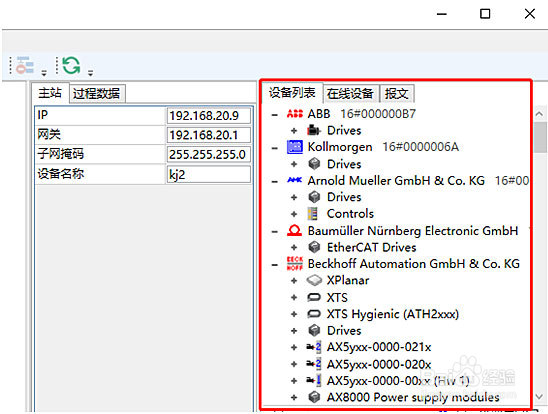
Task: Click the green refresh toolbar icon
Action: click(x=71, y=65)
